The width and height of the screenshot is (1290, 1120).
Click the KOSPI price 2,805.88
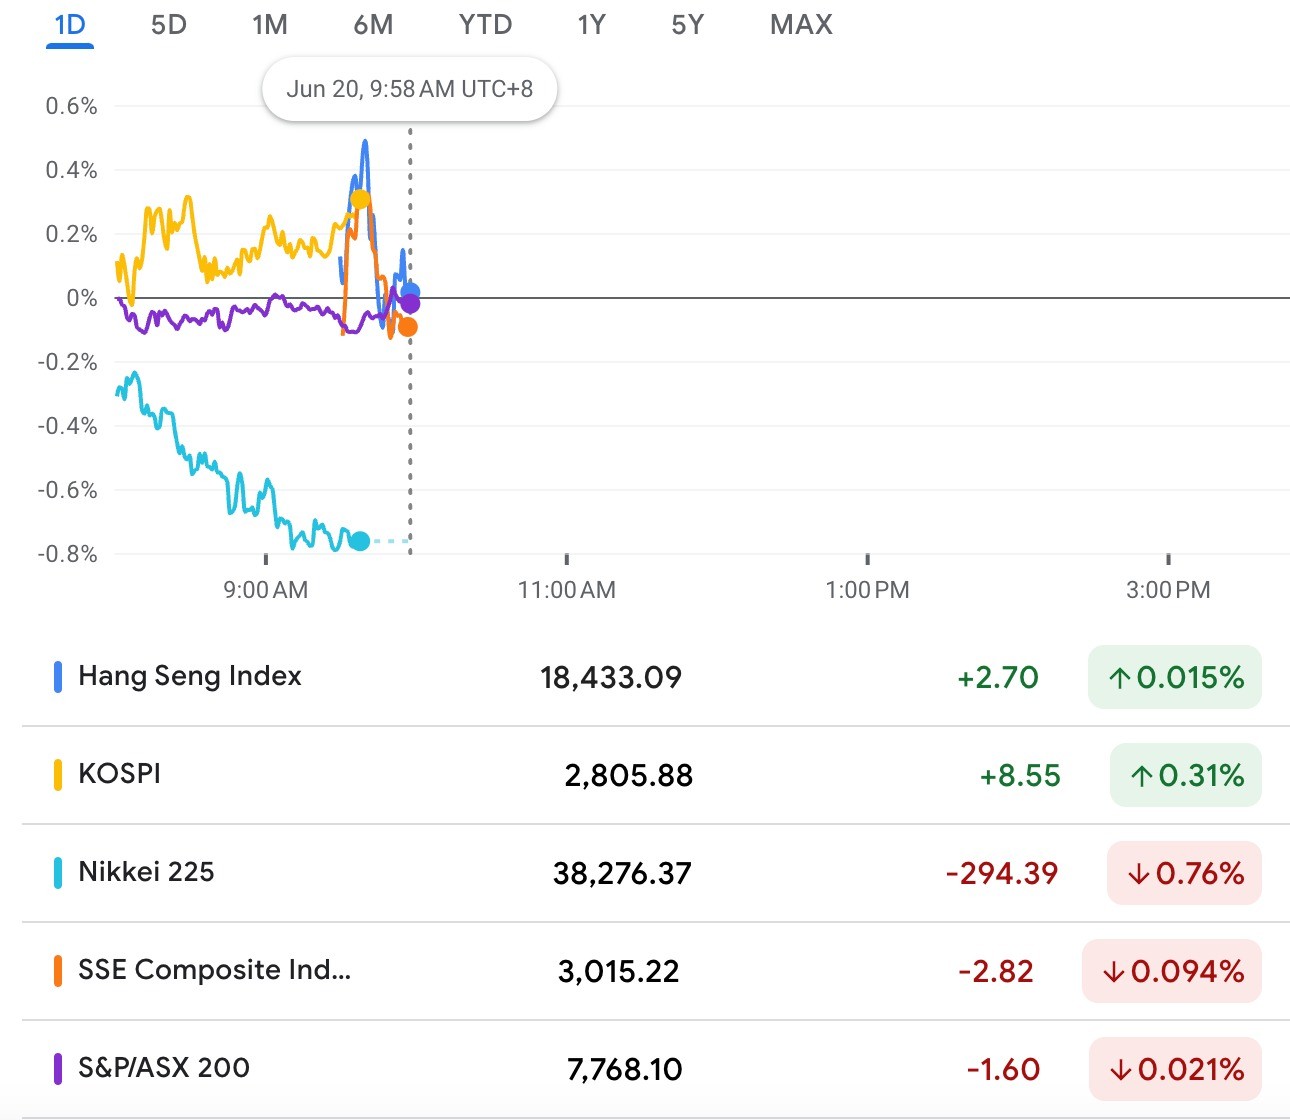628,776
